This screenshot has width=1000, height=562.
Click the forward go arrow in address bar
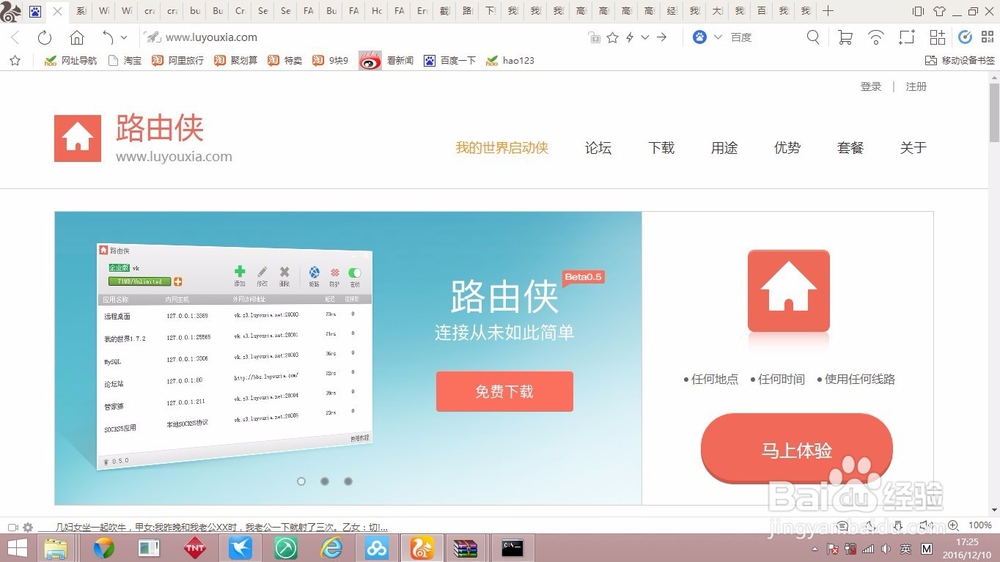[x=662, y=38]
